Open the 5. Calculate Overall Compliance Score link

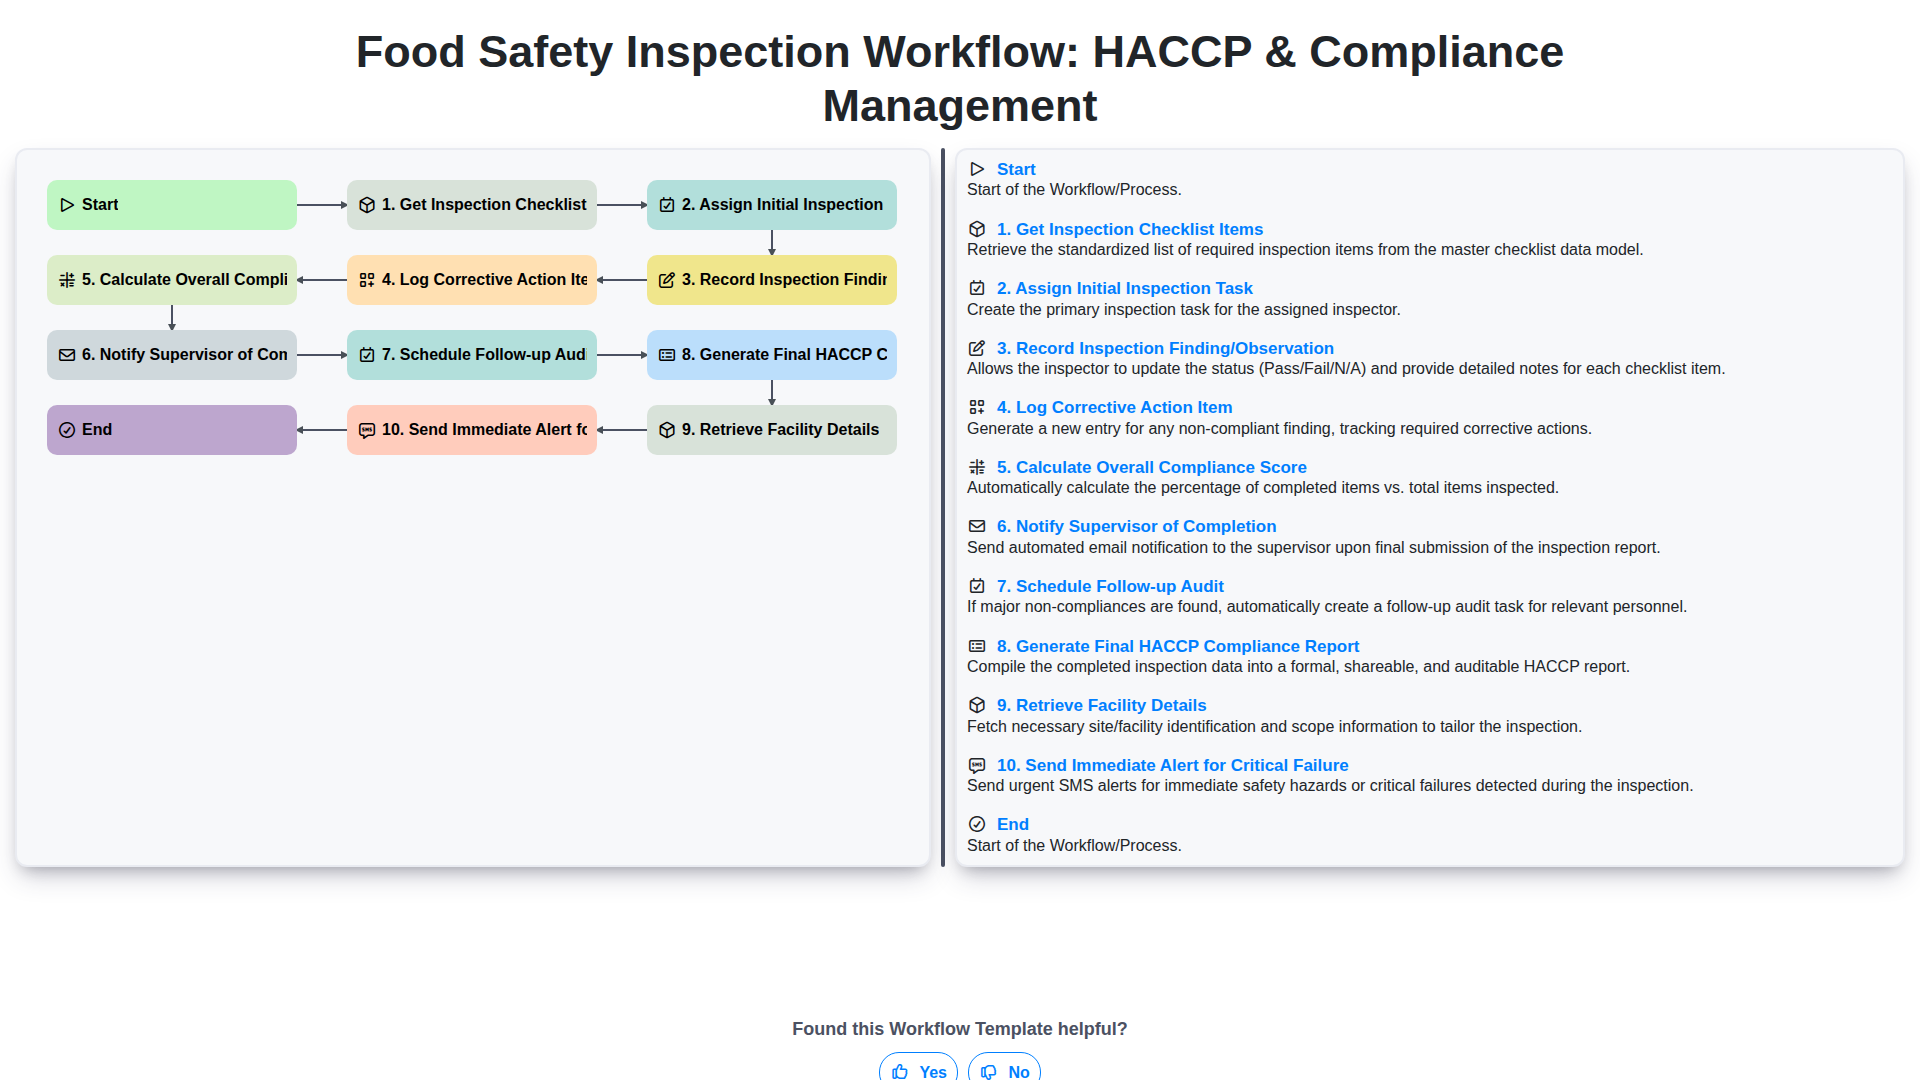point(1152,467)
